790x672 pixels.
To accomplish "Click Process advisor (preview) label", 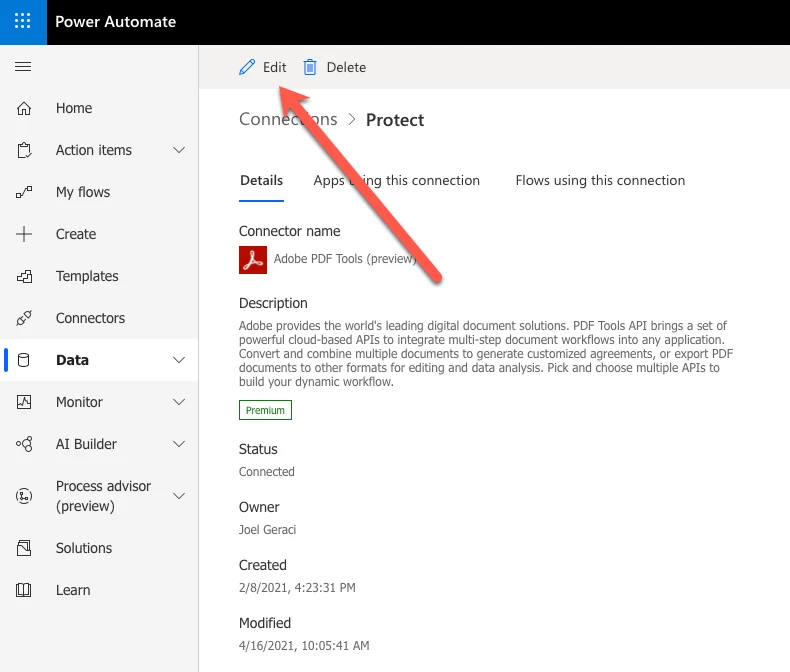I will tap(103, 496).
